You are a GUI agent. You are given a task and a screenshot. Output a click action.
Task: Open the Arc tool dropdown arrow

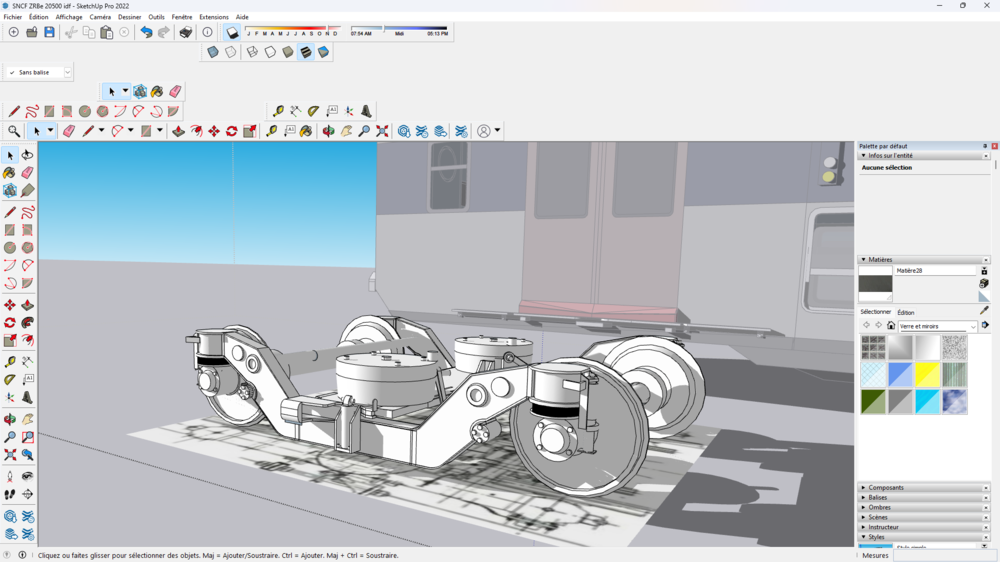[131, 131]
